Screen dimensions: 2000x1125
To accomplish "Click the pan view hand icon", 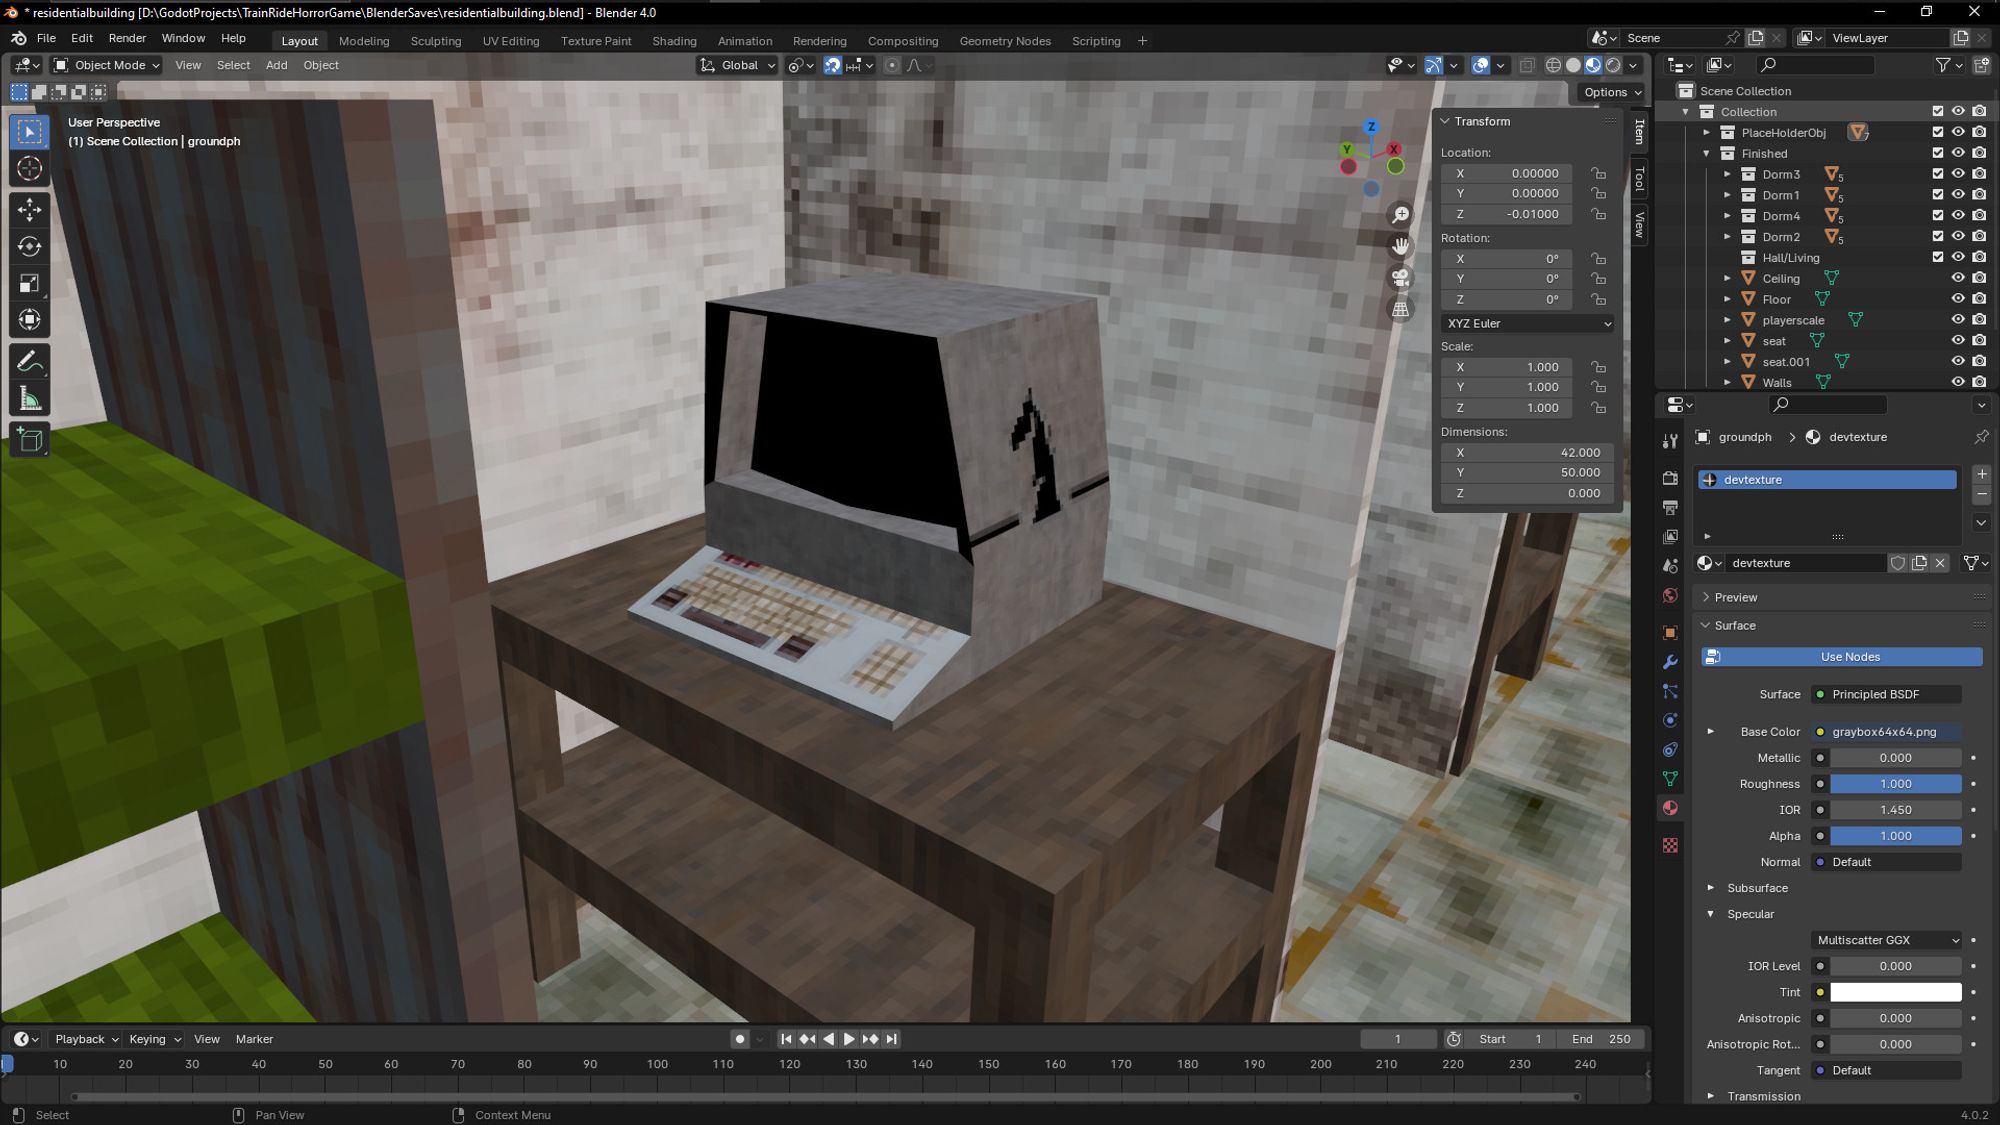I will (x=1401, y=246).
